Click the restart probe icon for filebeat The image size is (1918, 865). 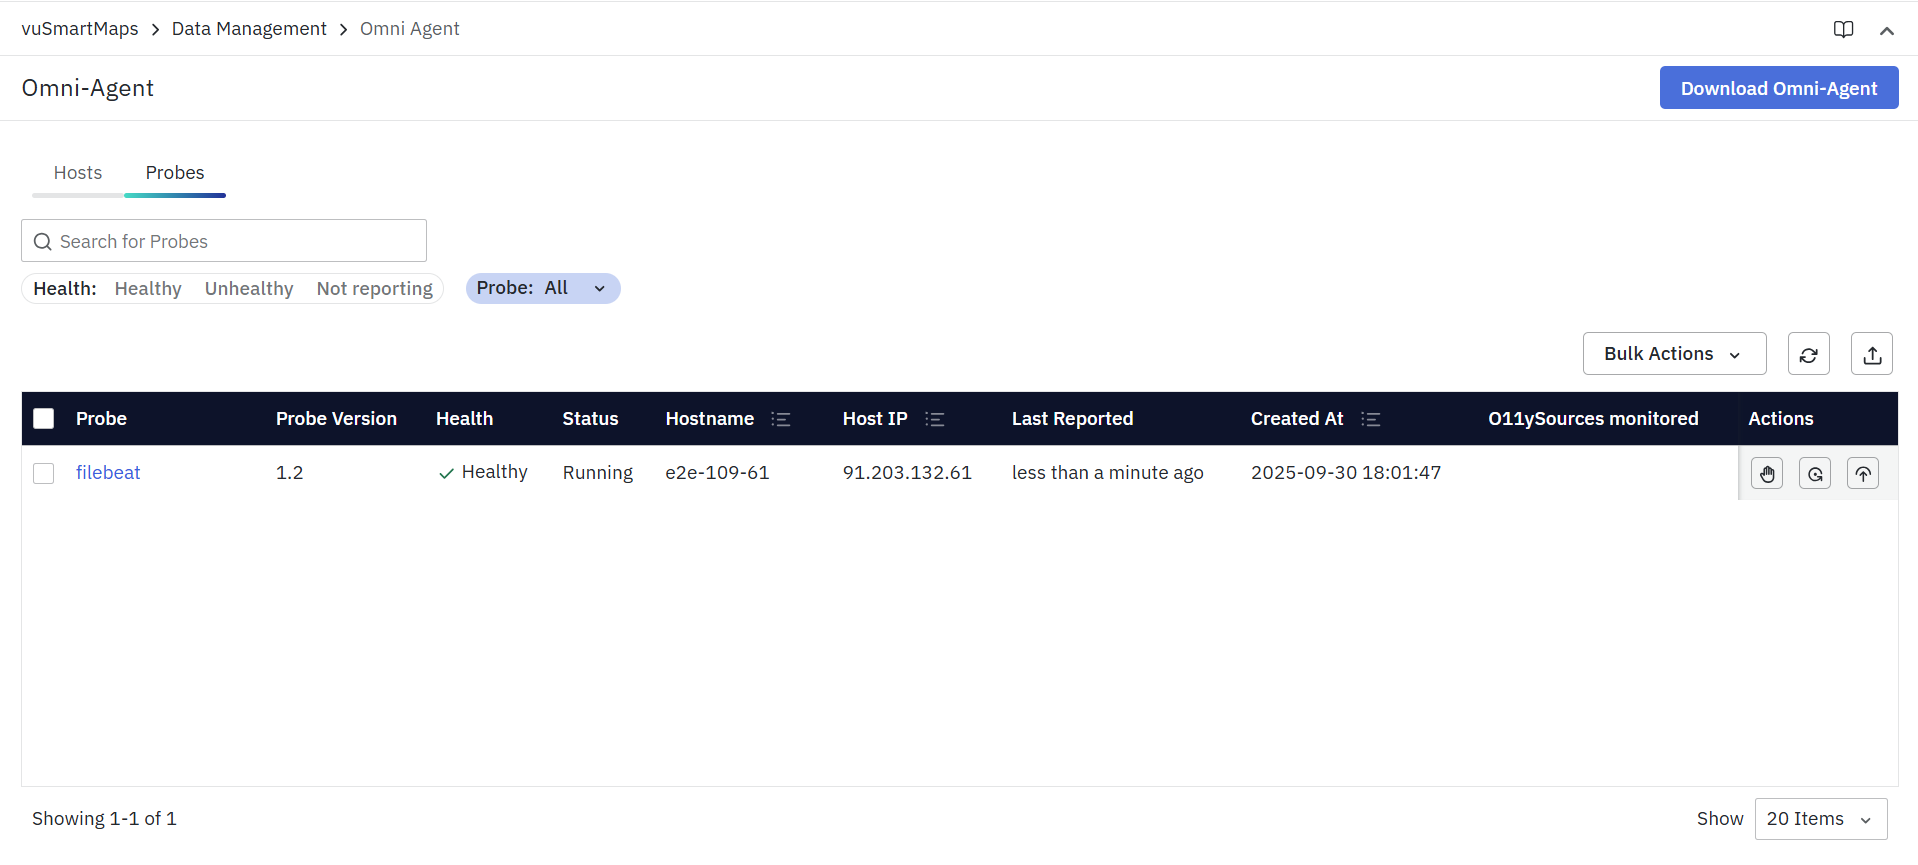[x=1815, y=473]
